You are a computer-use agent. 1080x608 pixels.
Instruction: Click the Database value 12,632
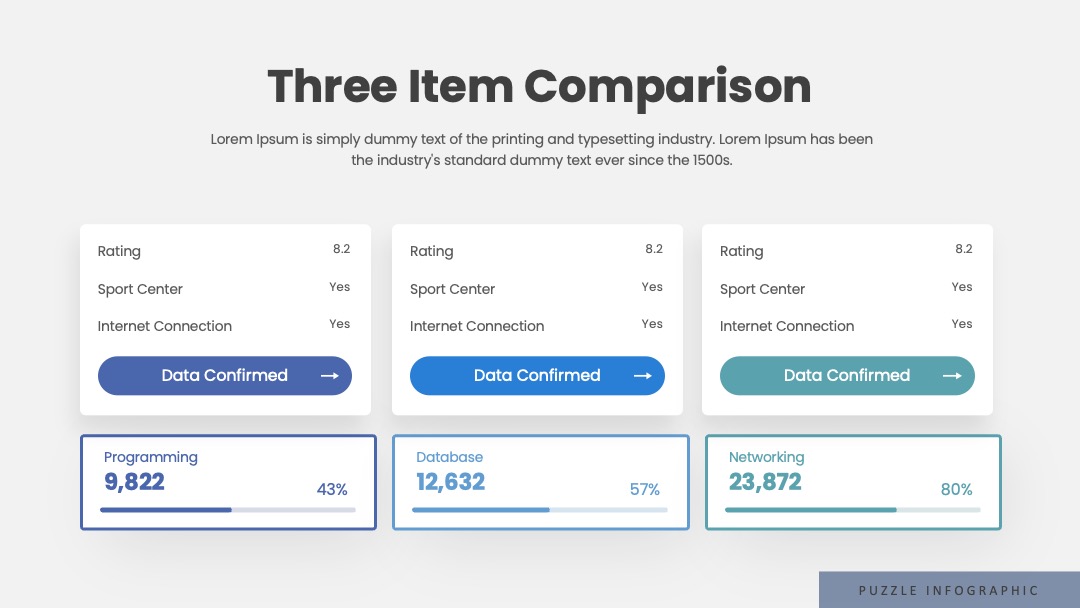click(450, 482)
